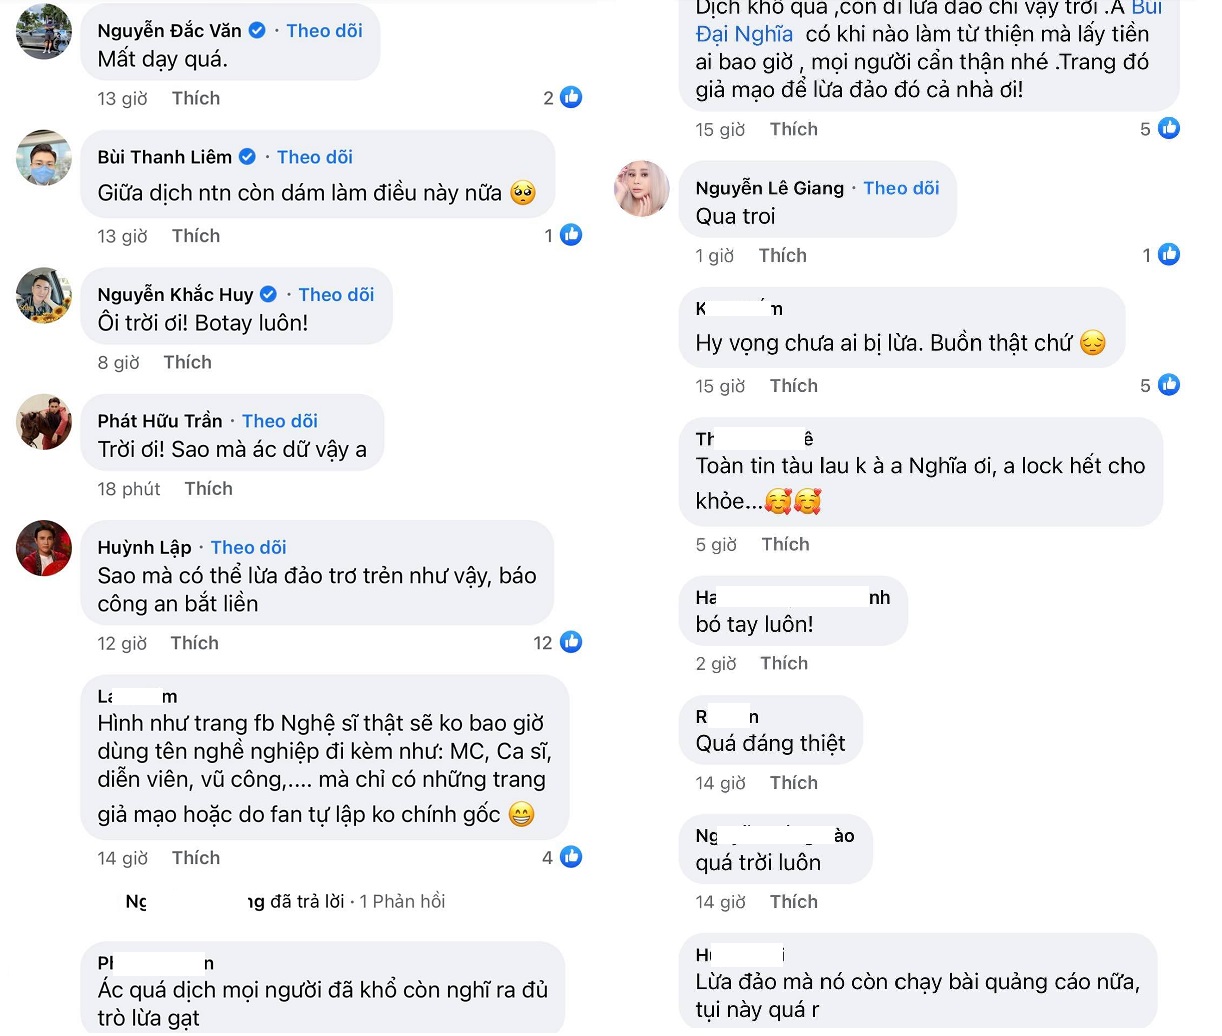This screenshot has width=1222, height=1036.
Task: Click like reaction icon on Nguyễn Đắc Văn's comment
Action: pos(571,97)
